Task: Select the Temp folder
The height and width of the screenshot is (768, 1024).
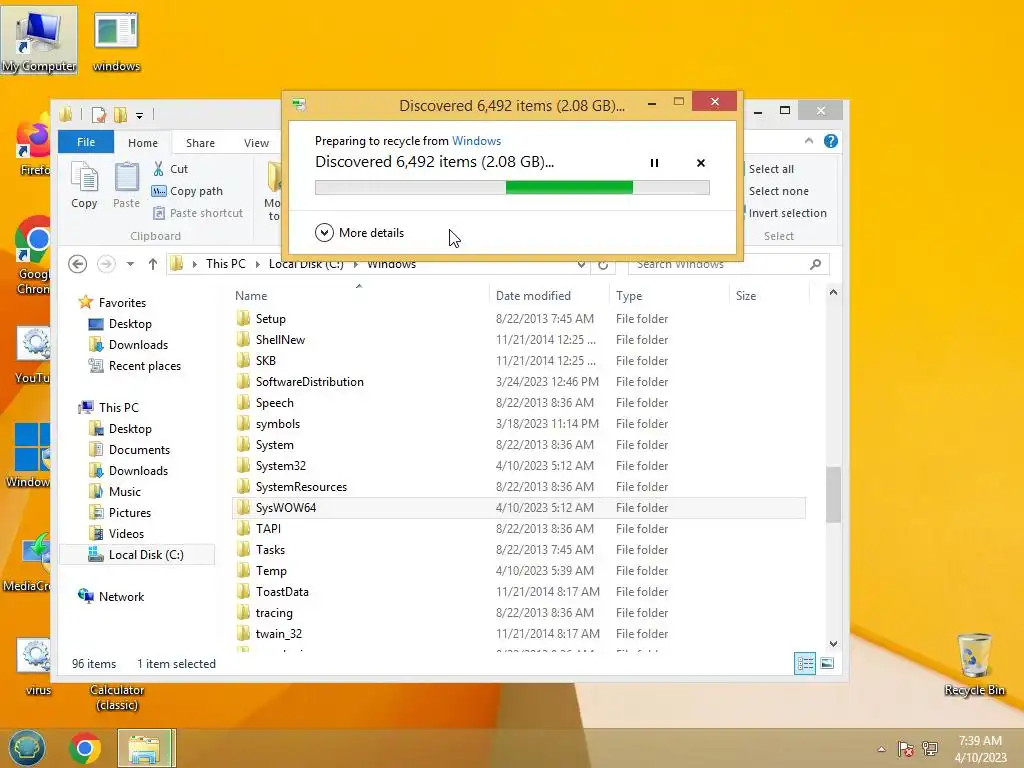Action: point(519,571)
